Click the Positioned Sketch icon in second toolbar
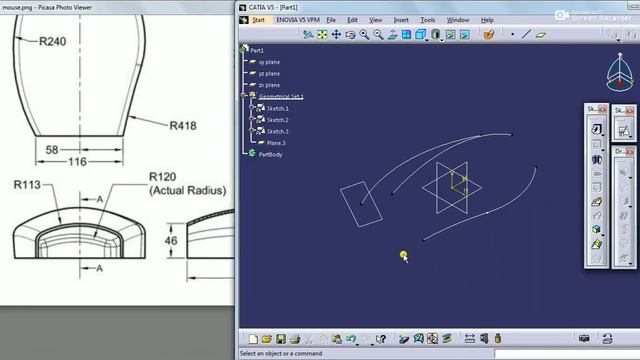 (623, 131)
